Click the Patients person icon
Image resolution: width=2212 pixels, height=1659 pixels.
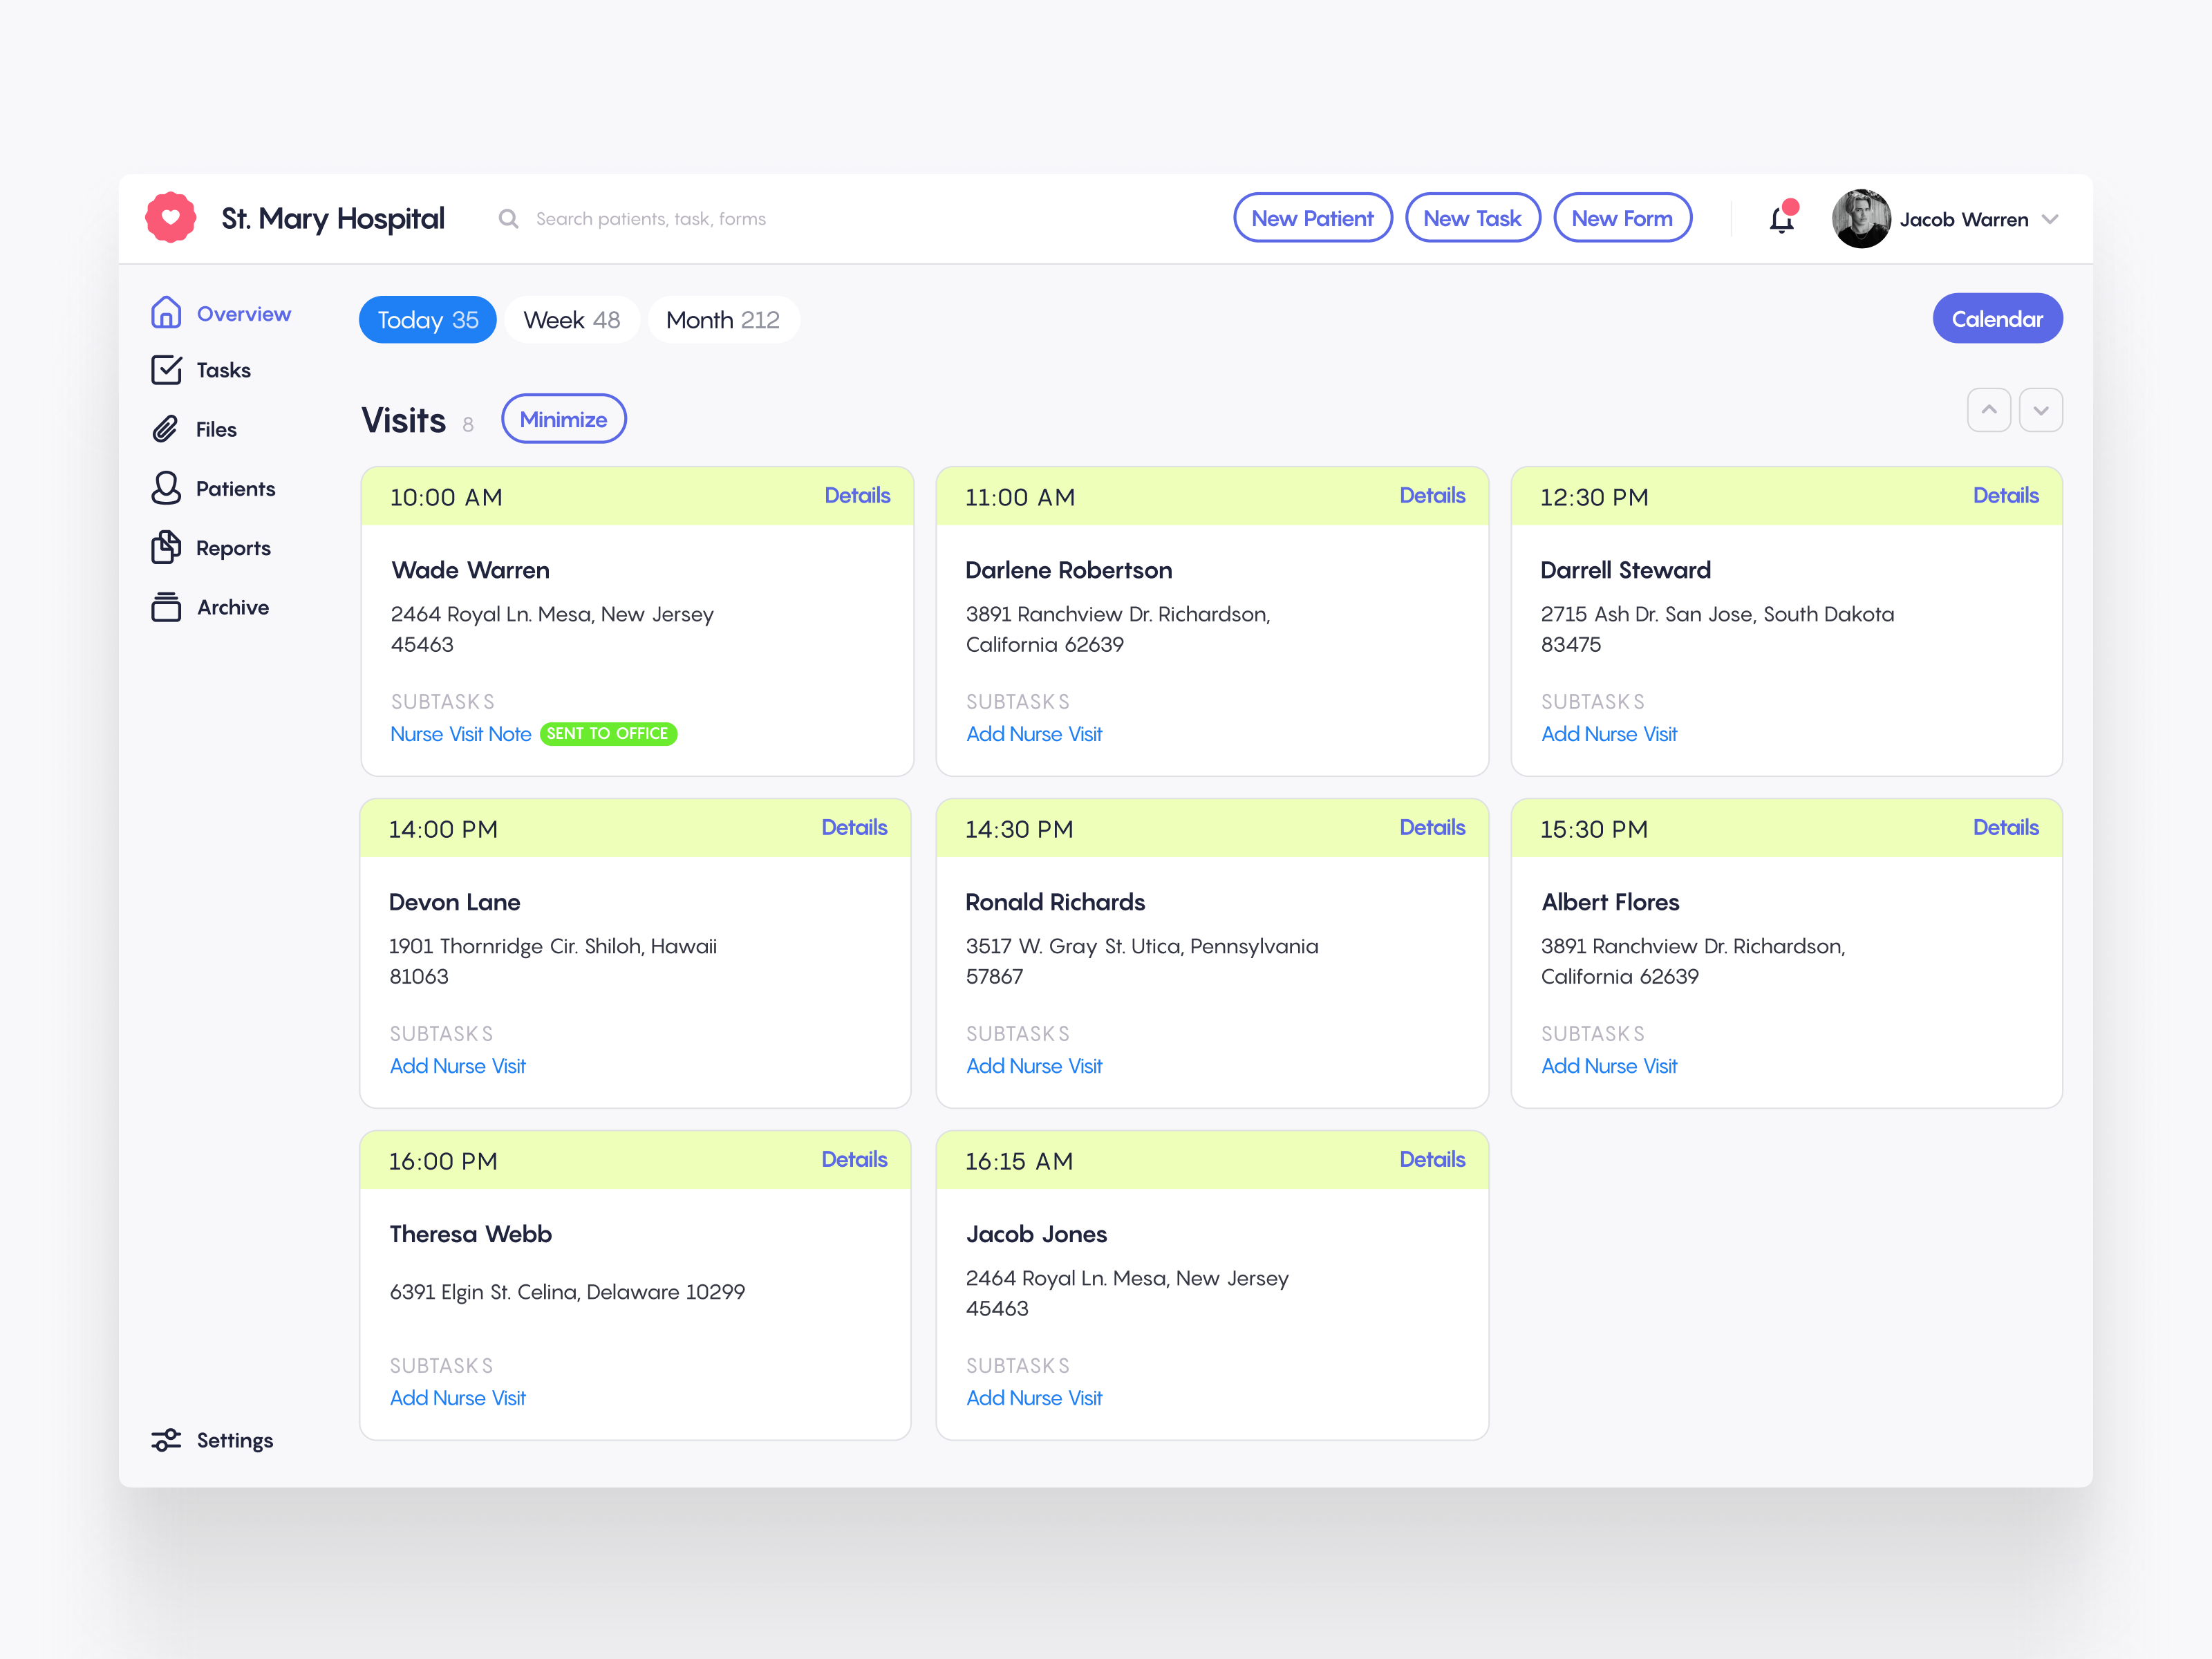coord(166,488)
